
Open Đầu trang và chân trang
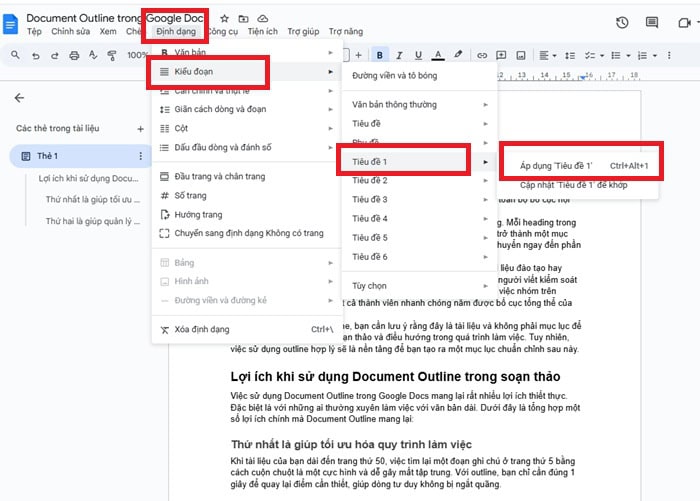point(247,176)
